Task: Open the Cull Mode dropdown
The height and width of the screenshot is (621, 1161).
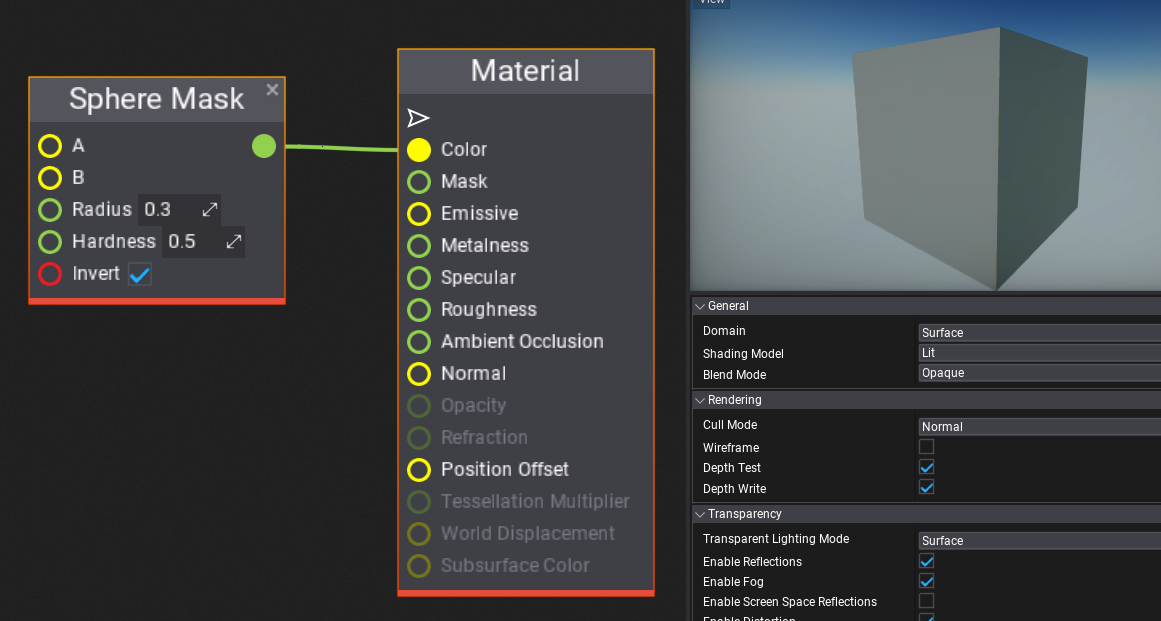Action: pos(1040,426)
